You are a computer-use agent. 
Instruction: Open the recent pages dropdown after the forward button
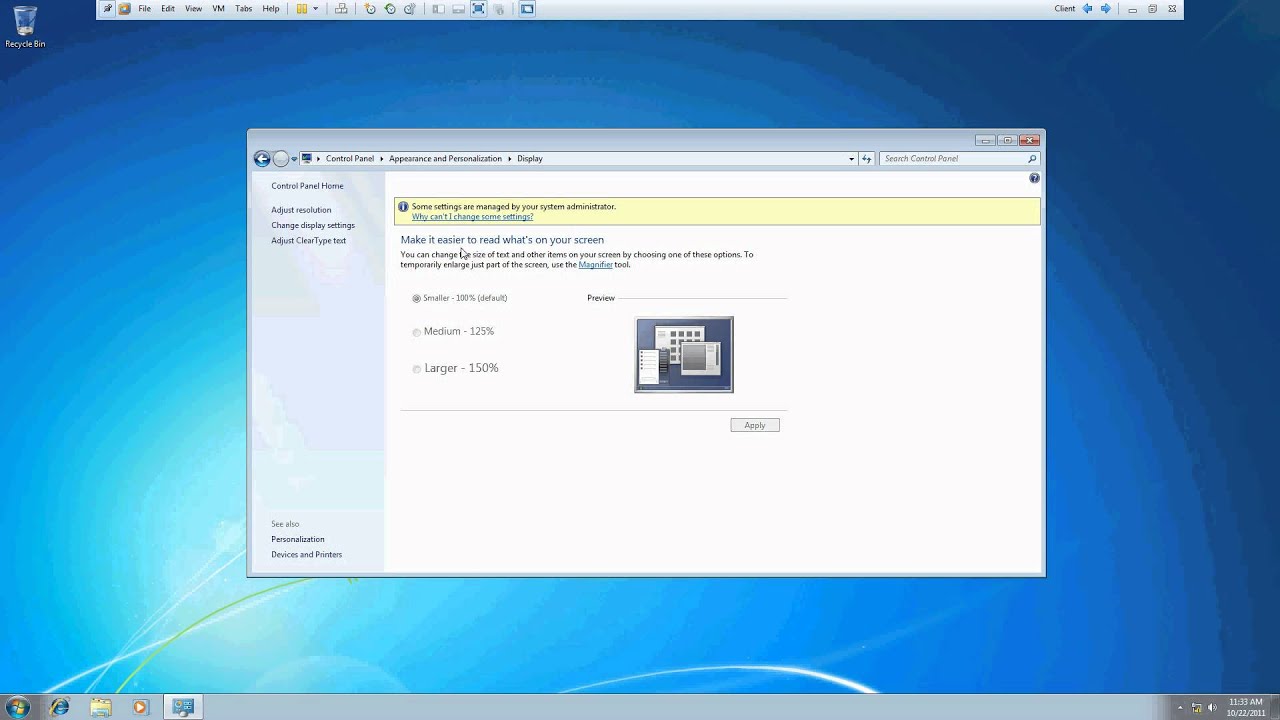click(x=294, y=159)
